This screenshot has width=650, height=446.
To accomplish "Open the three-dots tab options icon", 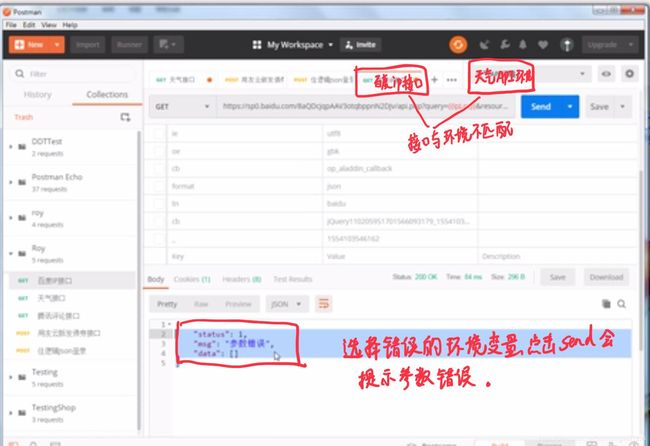I will [452, 80].
